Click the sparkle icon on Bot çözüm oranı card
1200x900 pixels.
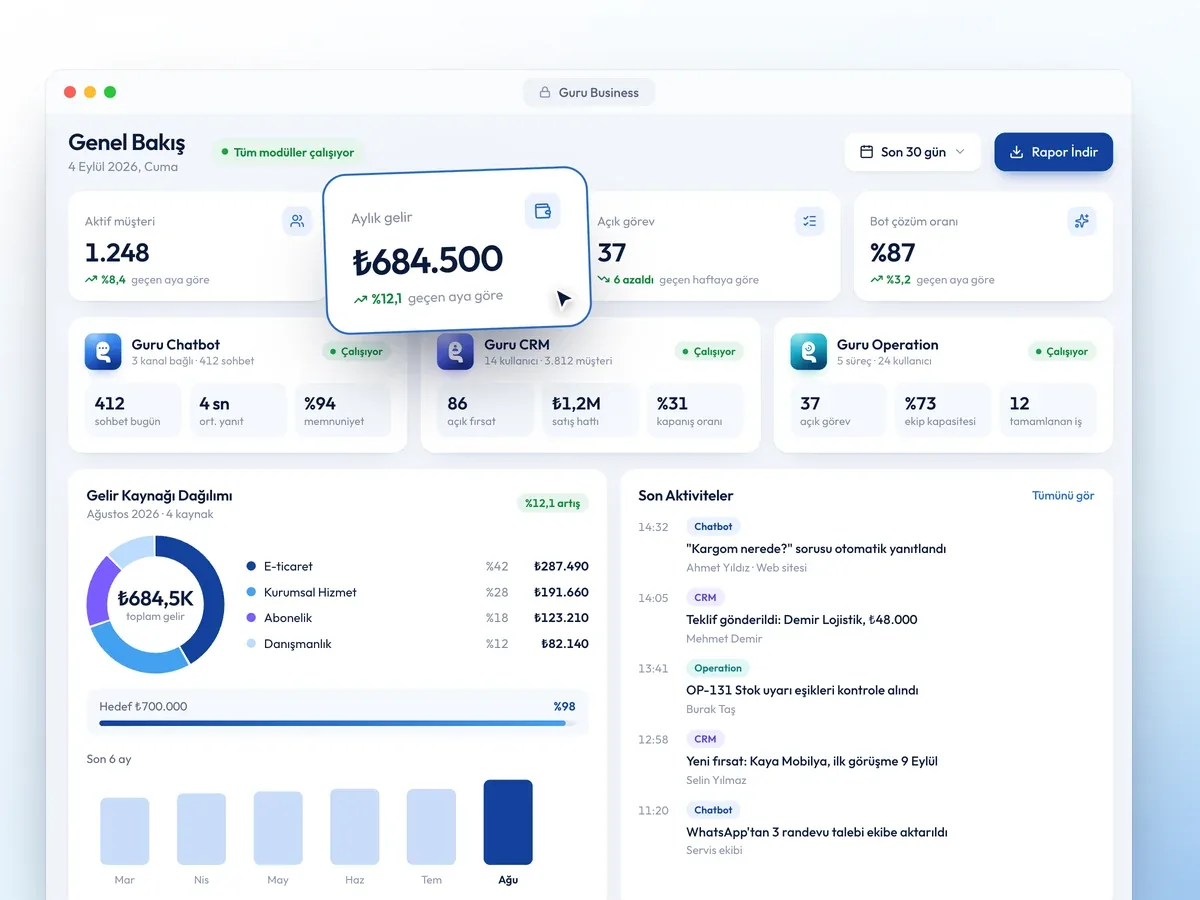pyautogui.click(x=1082, y=221)
